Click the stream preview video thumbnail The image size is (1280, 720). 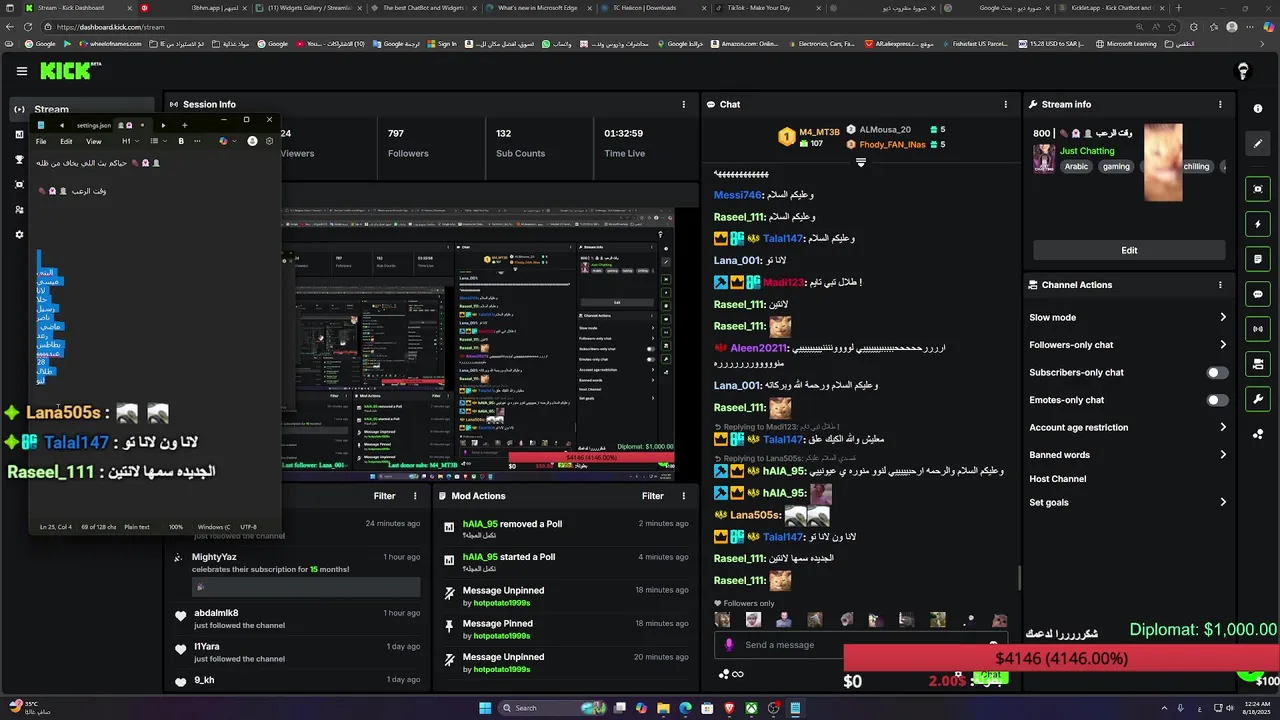[478, 344]
